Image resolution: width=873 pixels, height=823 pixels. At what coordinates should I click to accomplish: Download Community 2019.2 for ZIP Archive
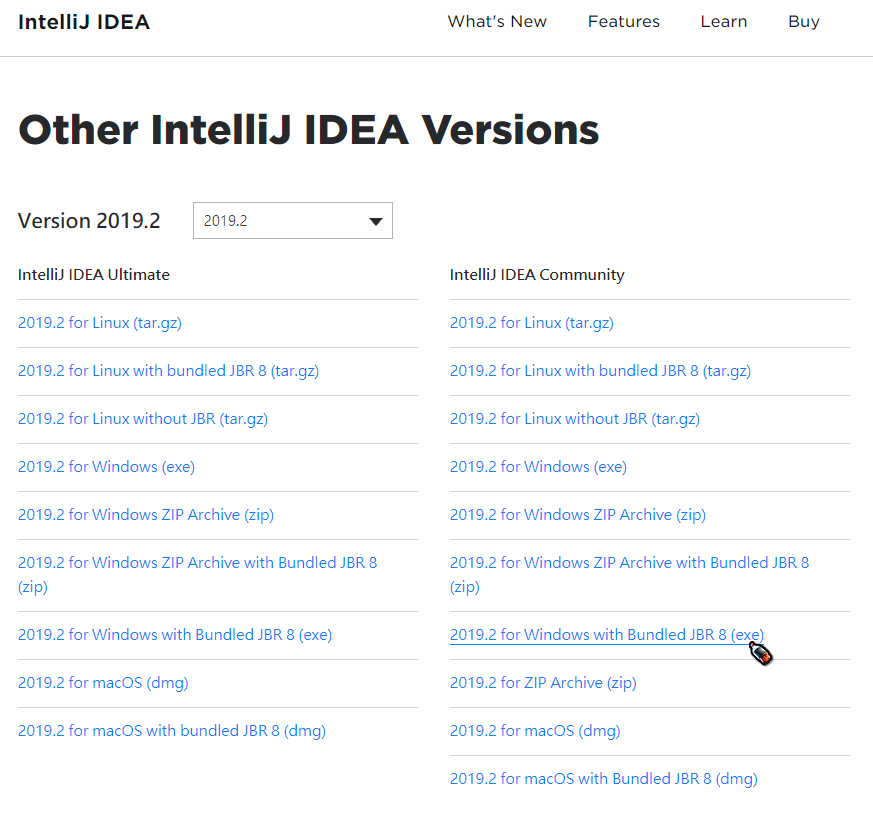pyautogui.click(x=543, y=683)
